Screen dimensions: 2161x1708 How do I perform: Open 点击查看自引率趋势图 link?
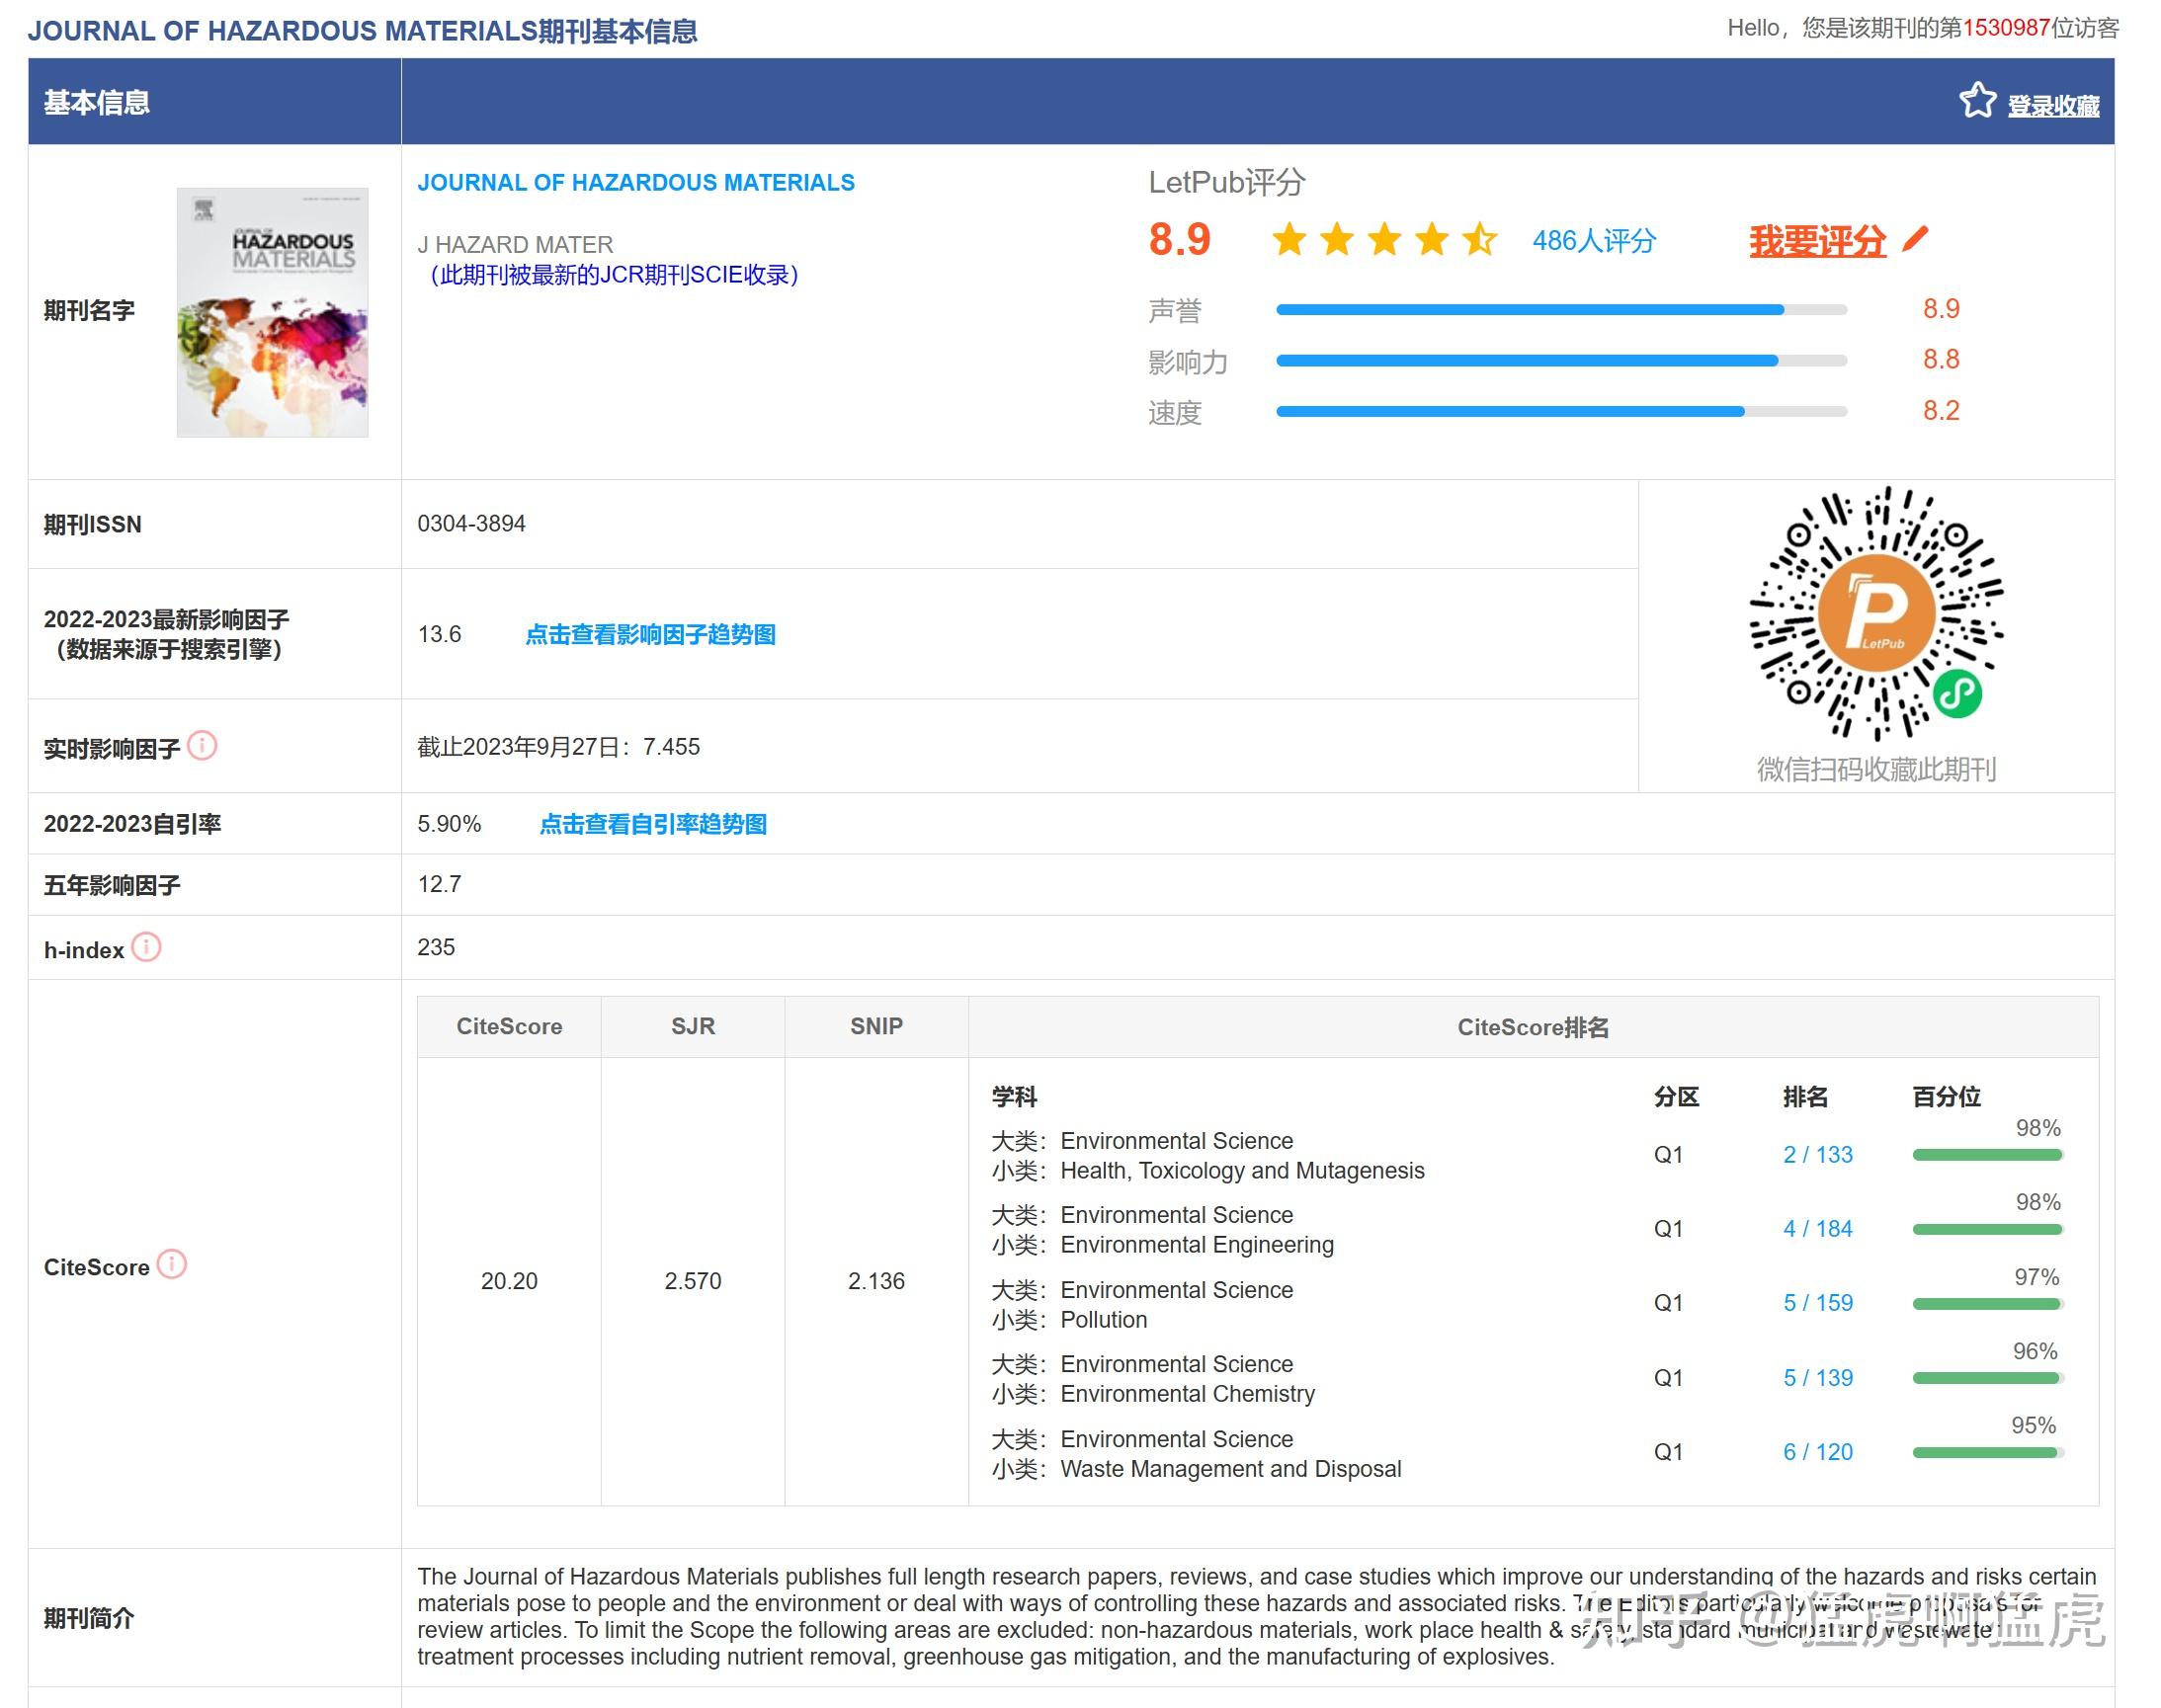653,824
